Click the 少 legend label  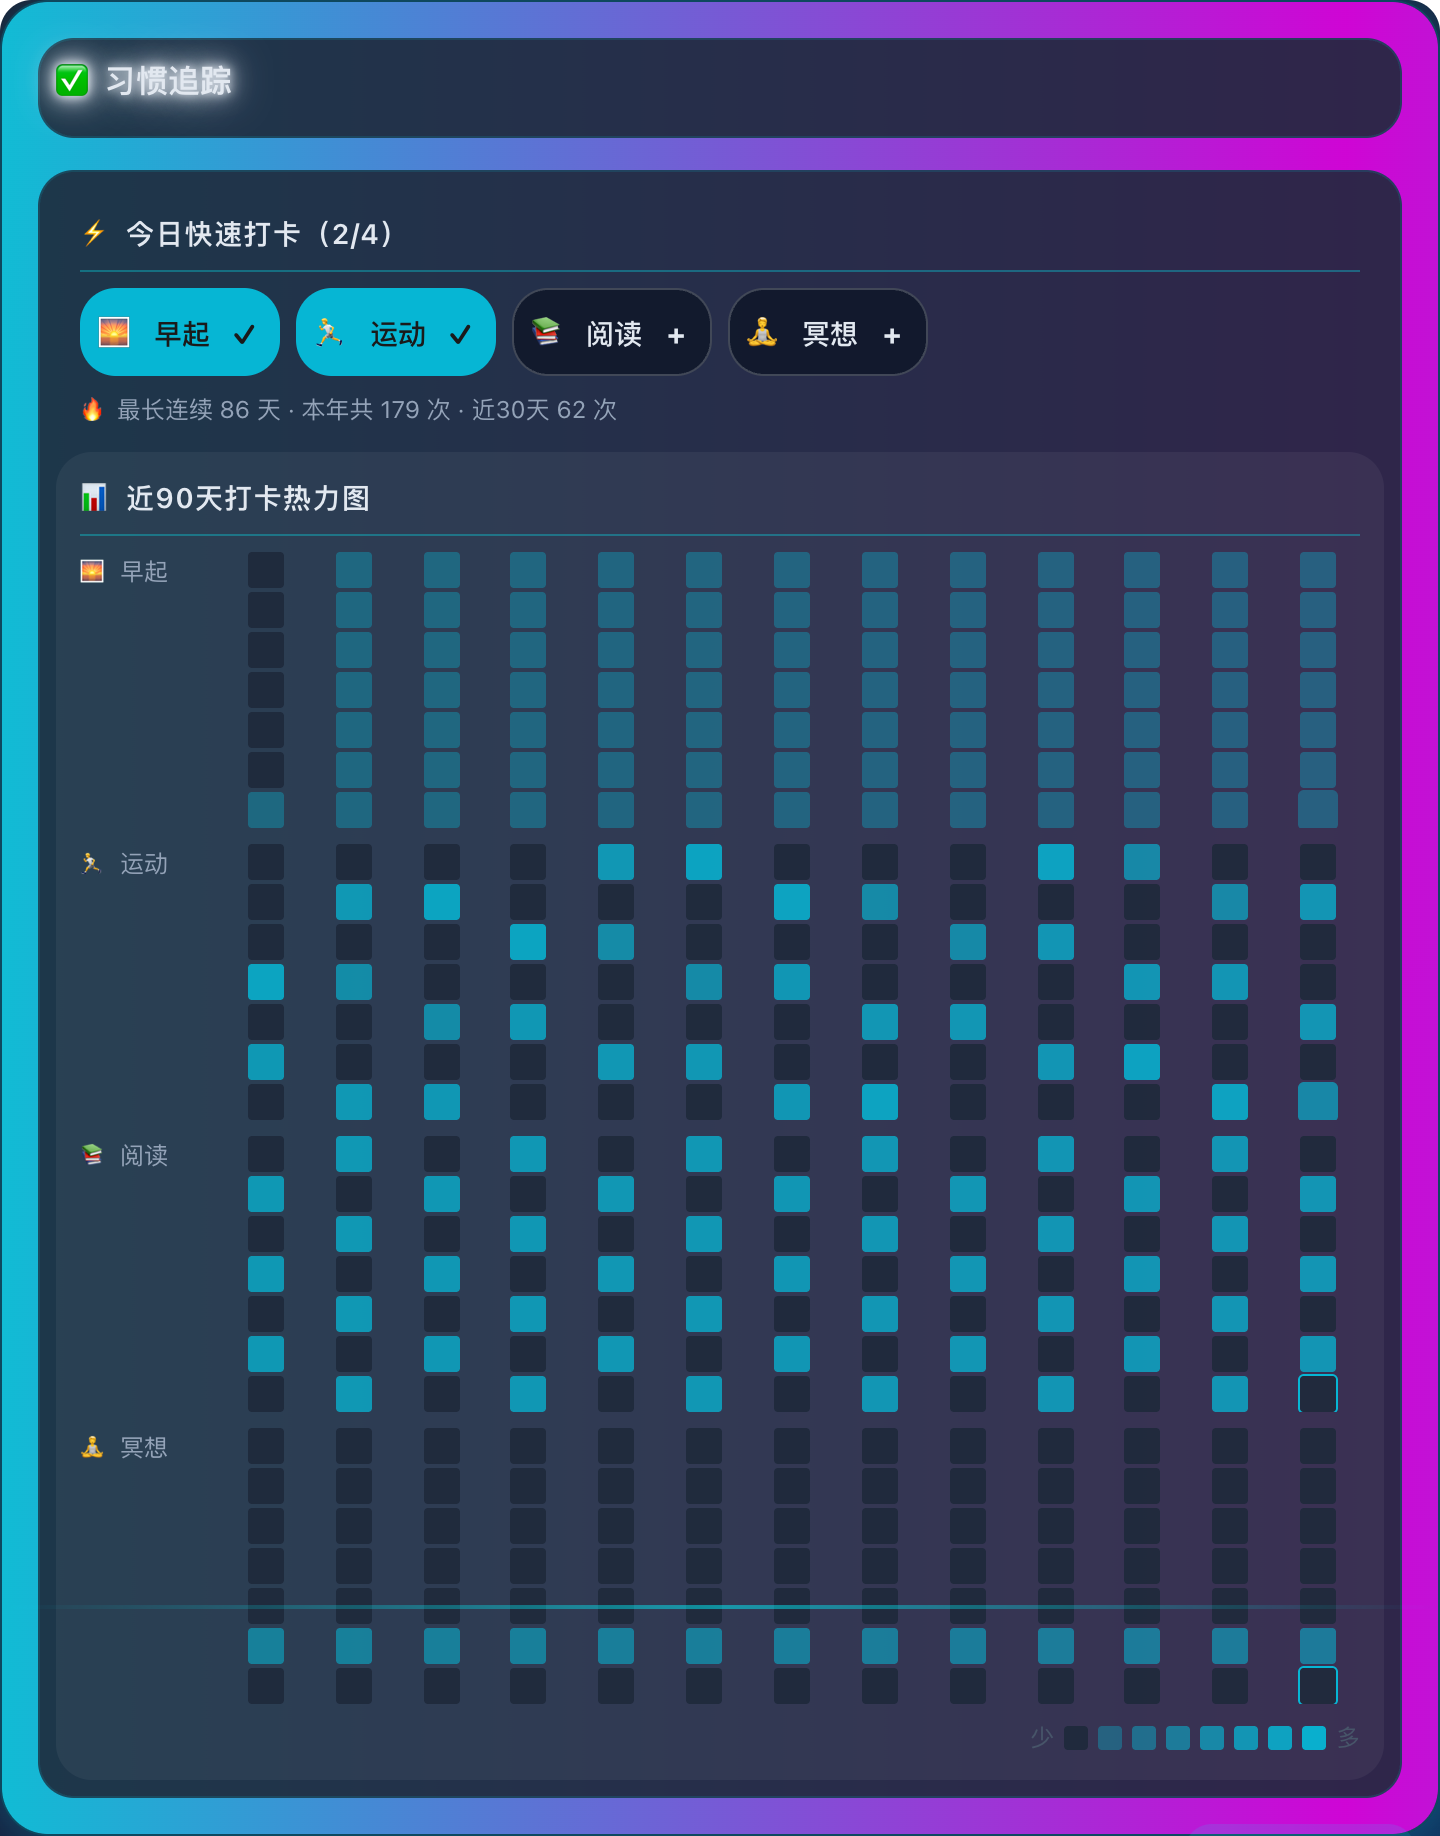pyautogui.click(x=1042, y=1738)
